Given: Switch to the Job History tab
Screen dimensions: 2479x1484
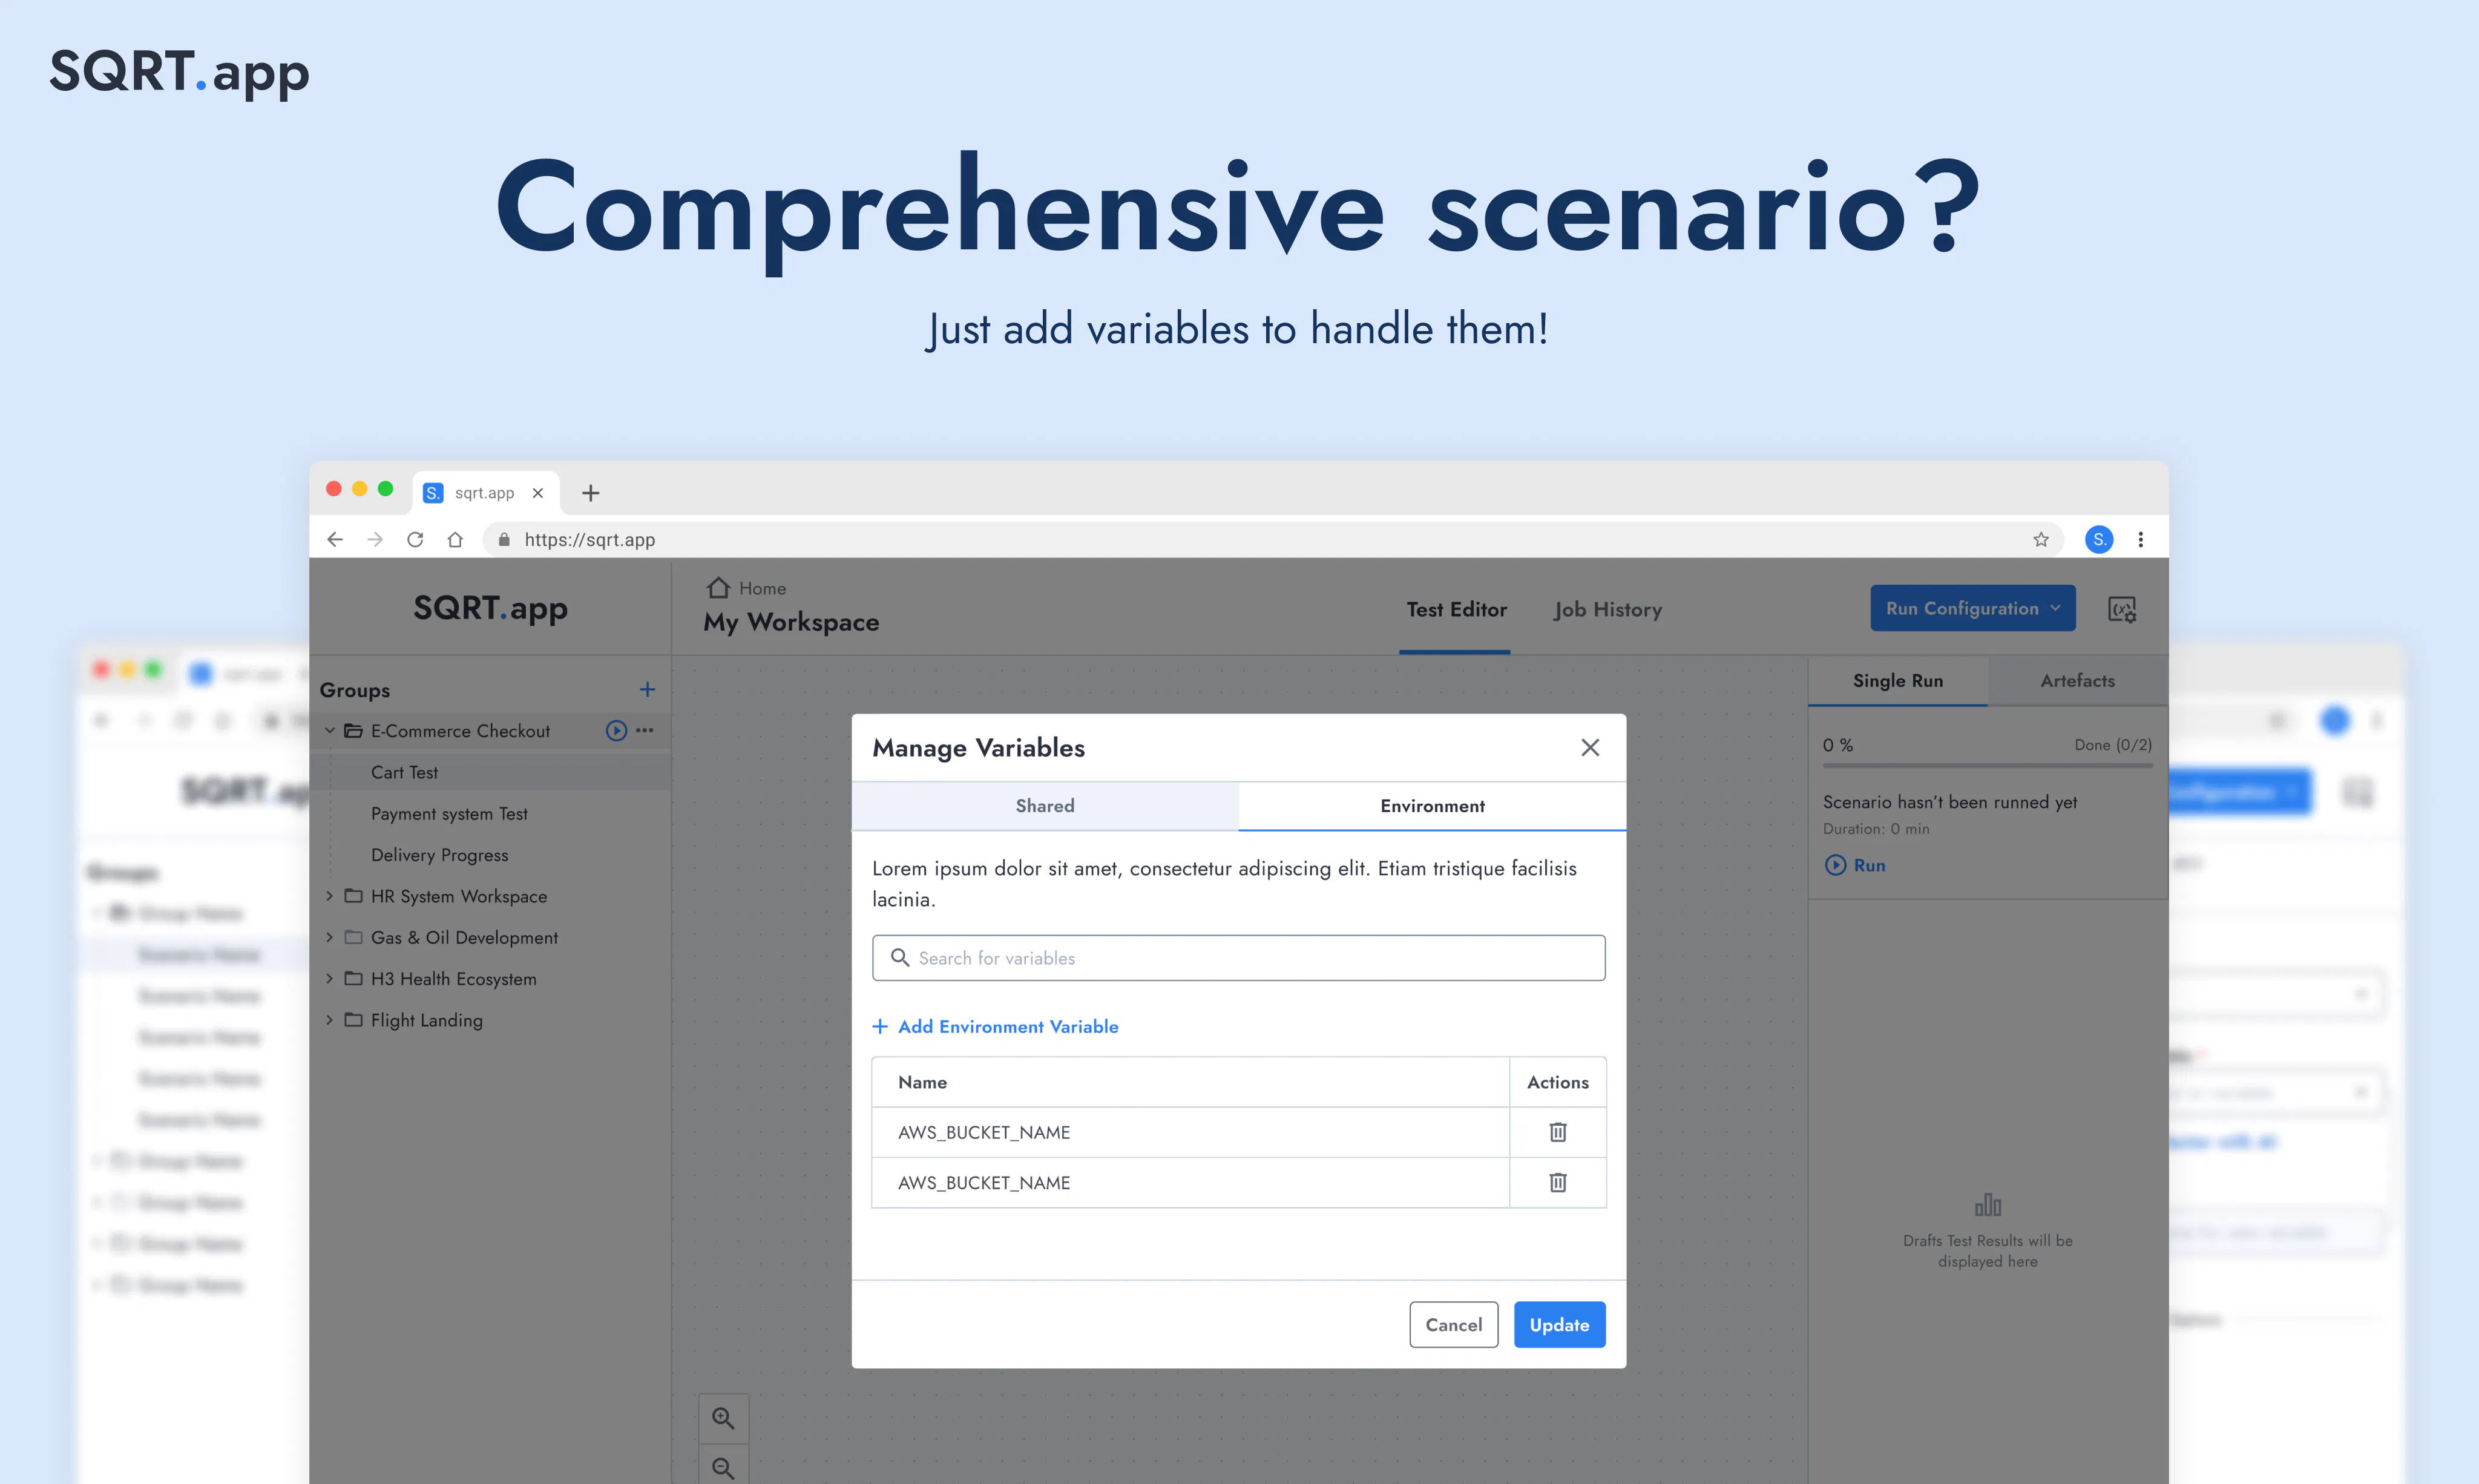Looking at the screenshot, I should pyautogui.click(x=1608, y=610).
